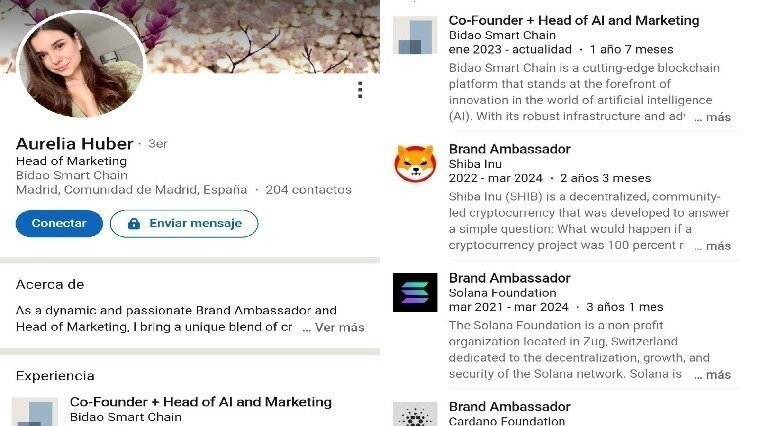Click the Bidao logo under Experiencia
Screen dimensions: 758x426
point(33,412)
